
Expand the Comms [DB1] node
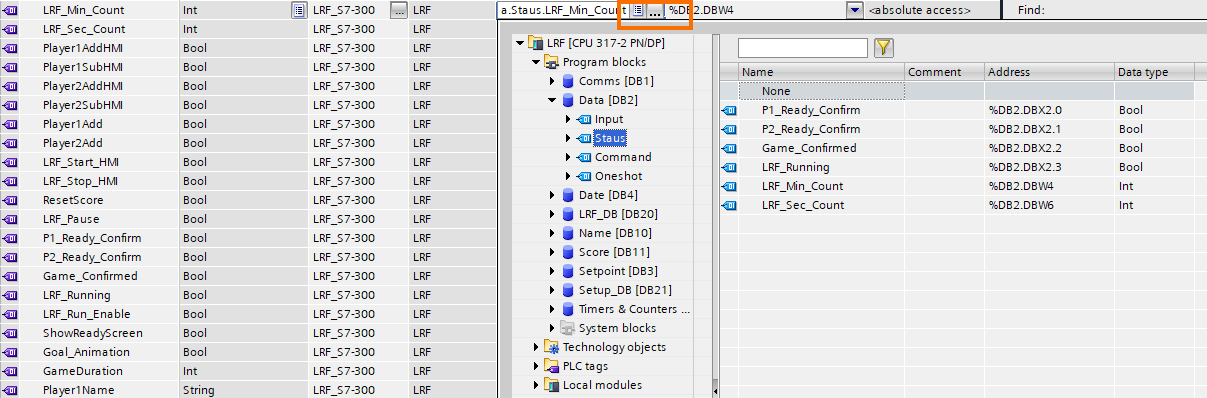552,82
